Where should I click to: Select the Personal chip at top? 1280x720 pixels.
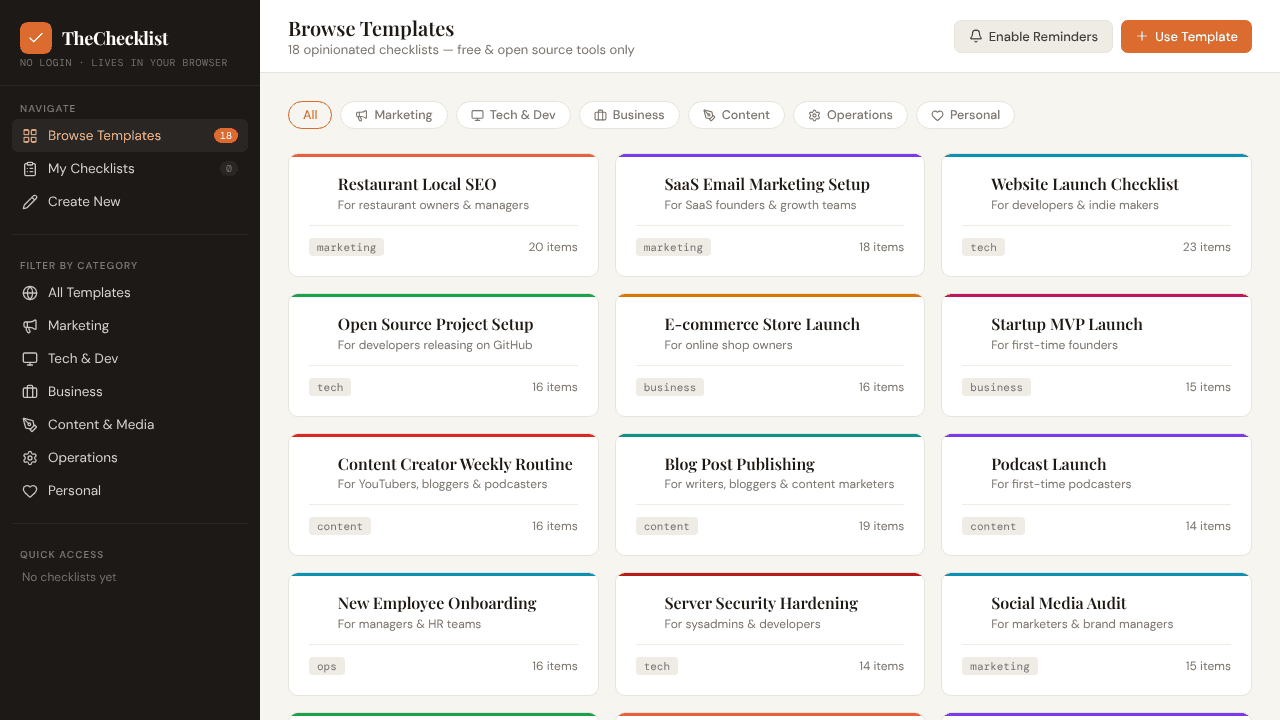pos(965,115)
